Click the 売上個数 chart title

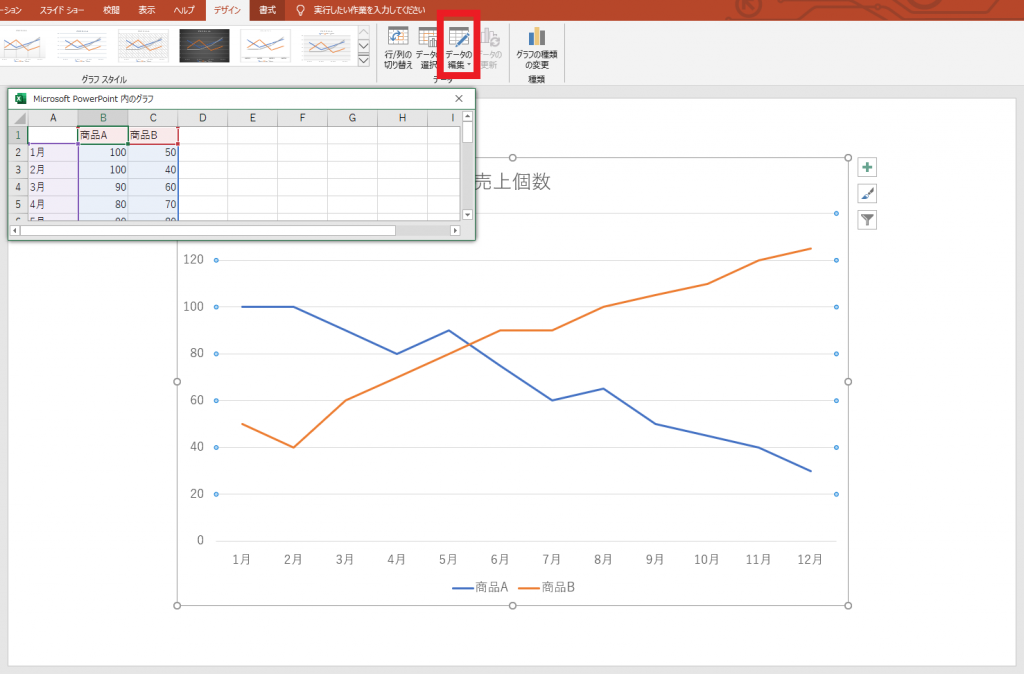click(x=512, y=181)
